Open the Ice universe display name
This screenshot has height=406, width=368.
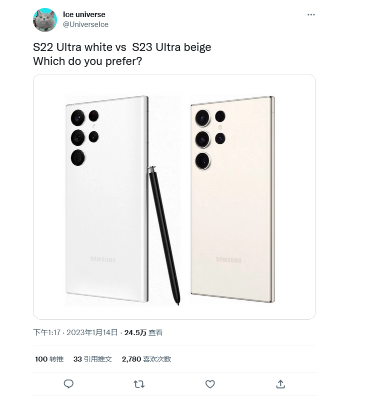pos(84,14)
